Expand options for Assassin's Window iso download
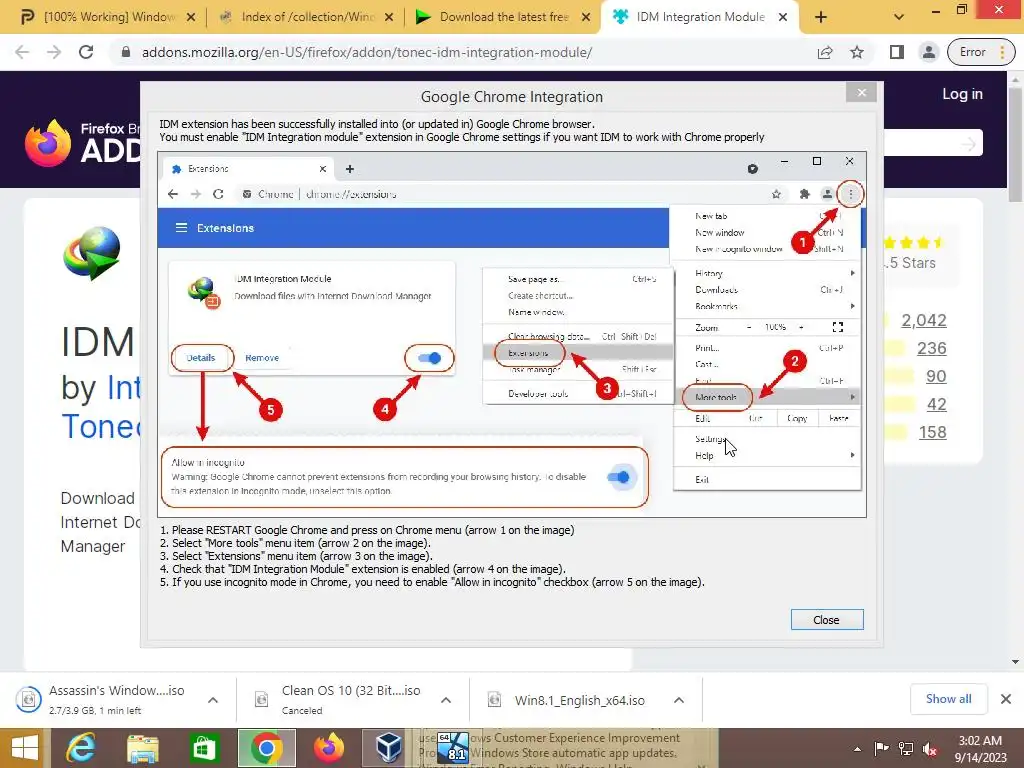 point(212,700)
